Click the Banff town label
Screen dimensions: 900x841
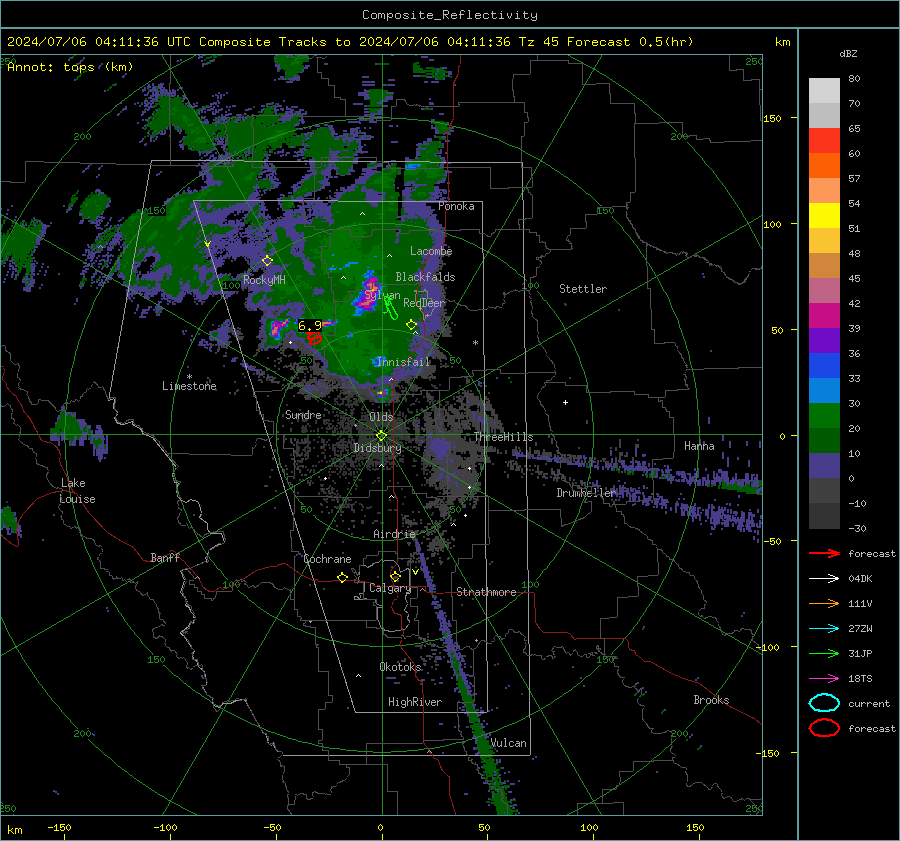coord(165,557)
